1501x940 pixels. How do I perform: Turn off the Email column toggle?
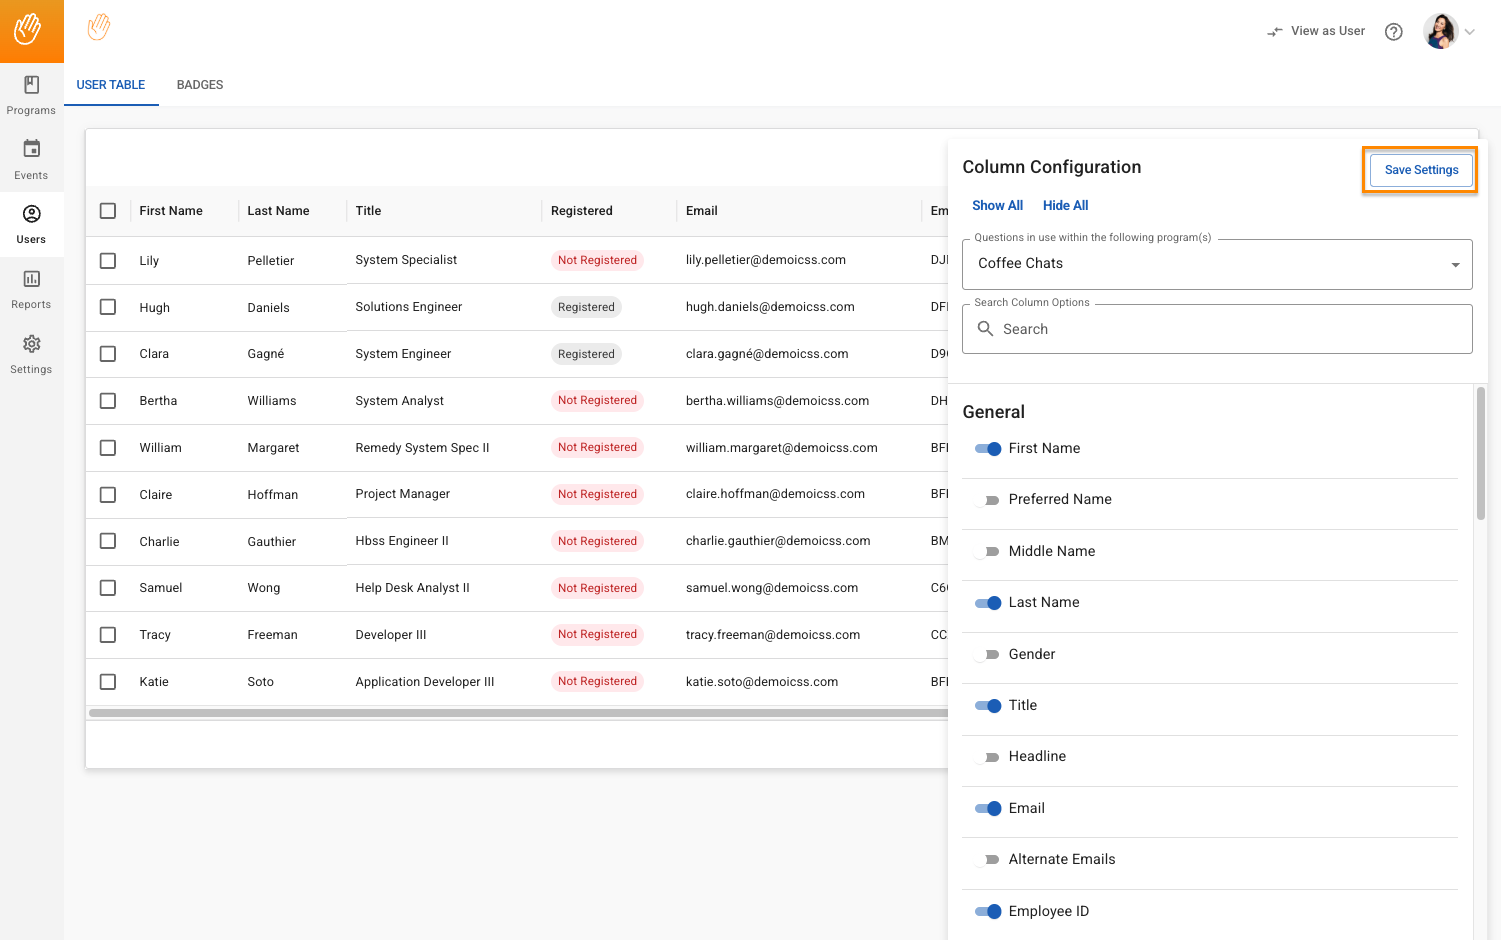point(987,809)
